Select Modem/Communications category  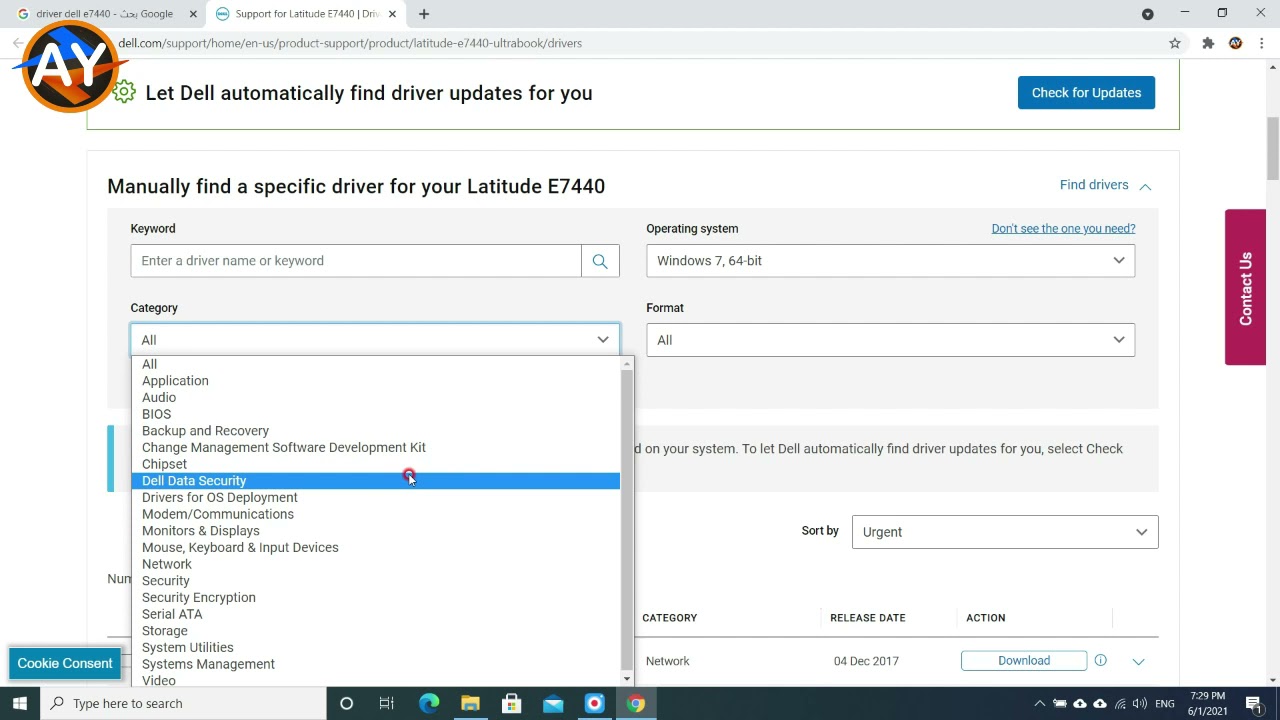[376, 514]
